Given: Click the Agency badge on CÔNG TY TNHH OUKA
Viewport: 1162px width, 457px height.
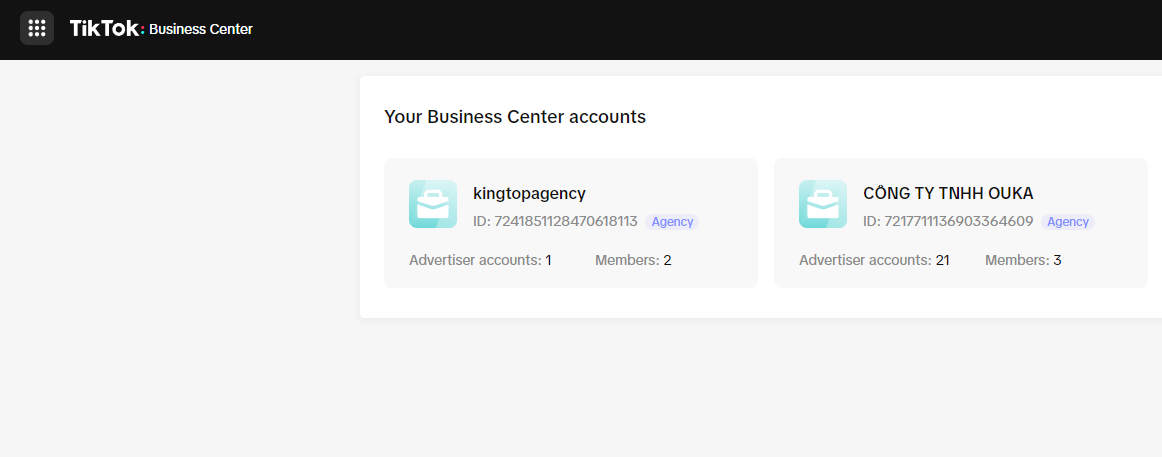Looking at the screenshot, I should point(1068,221).
